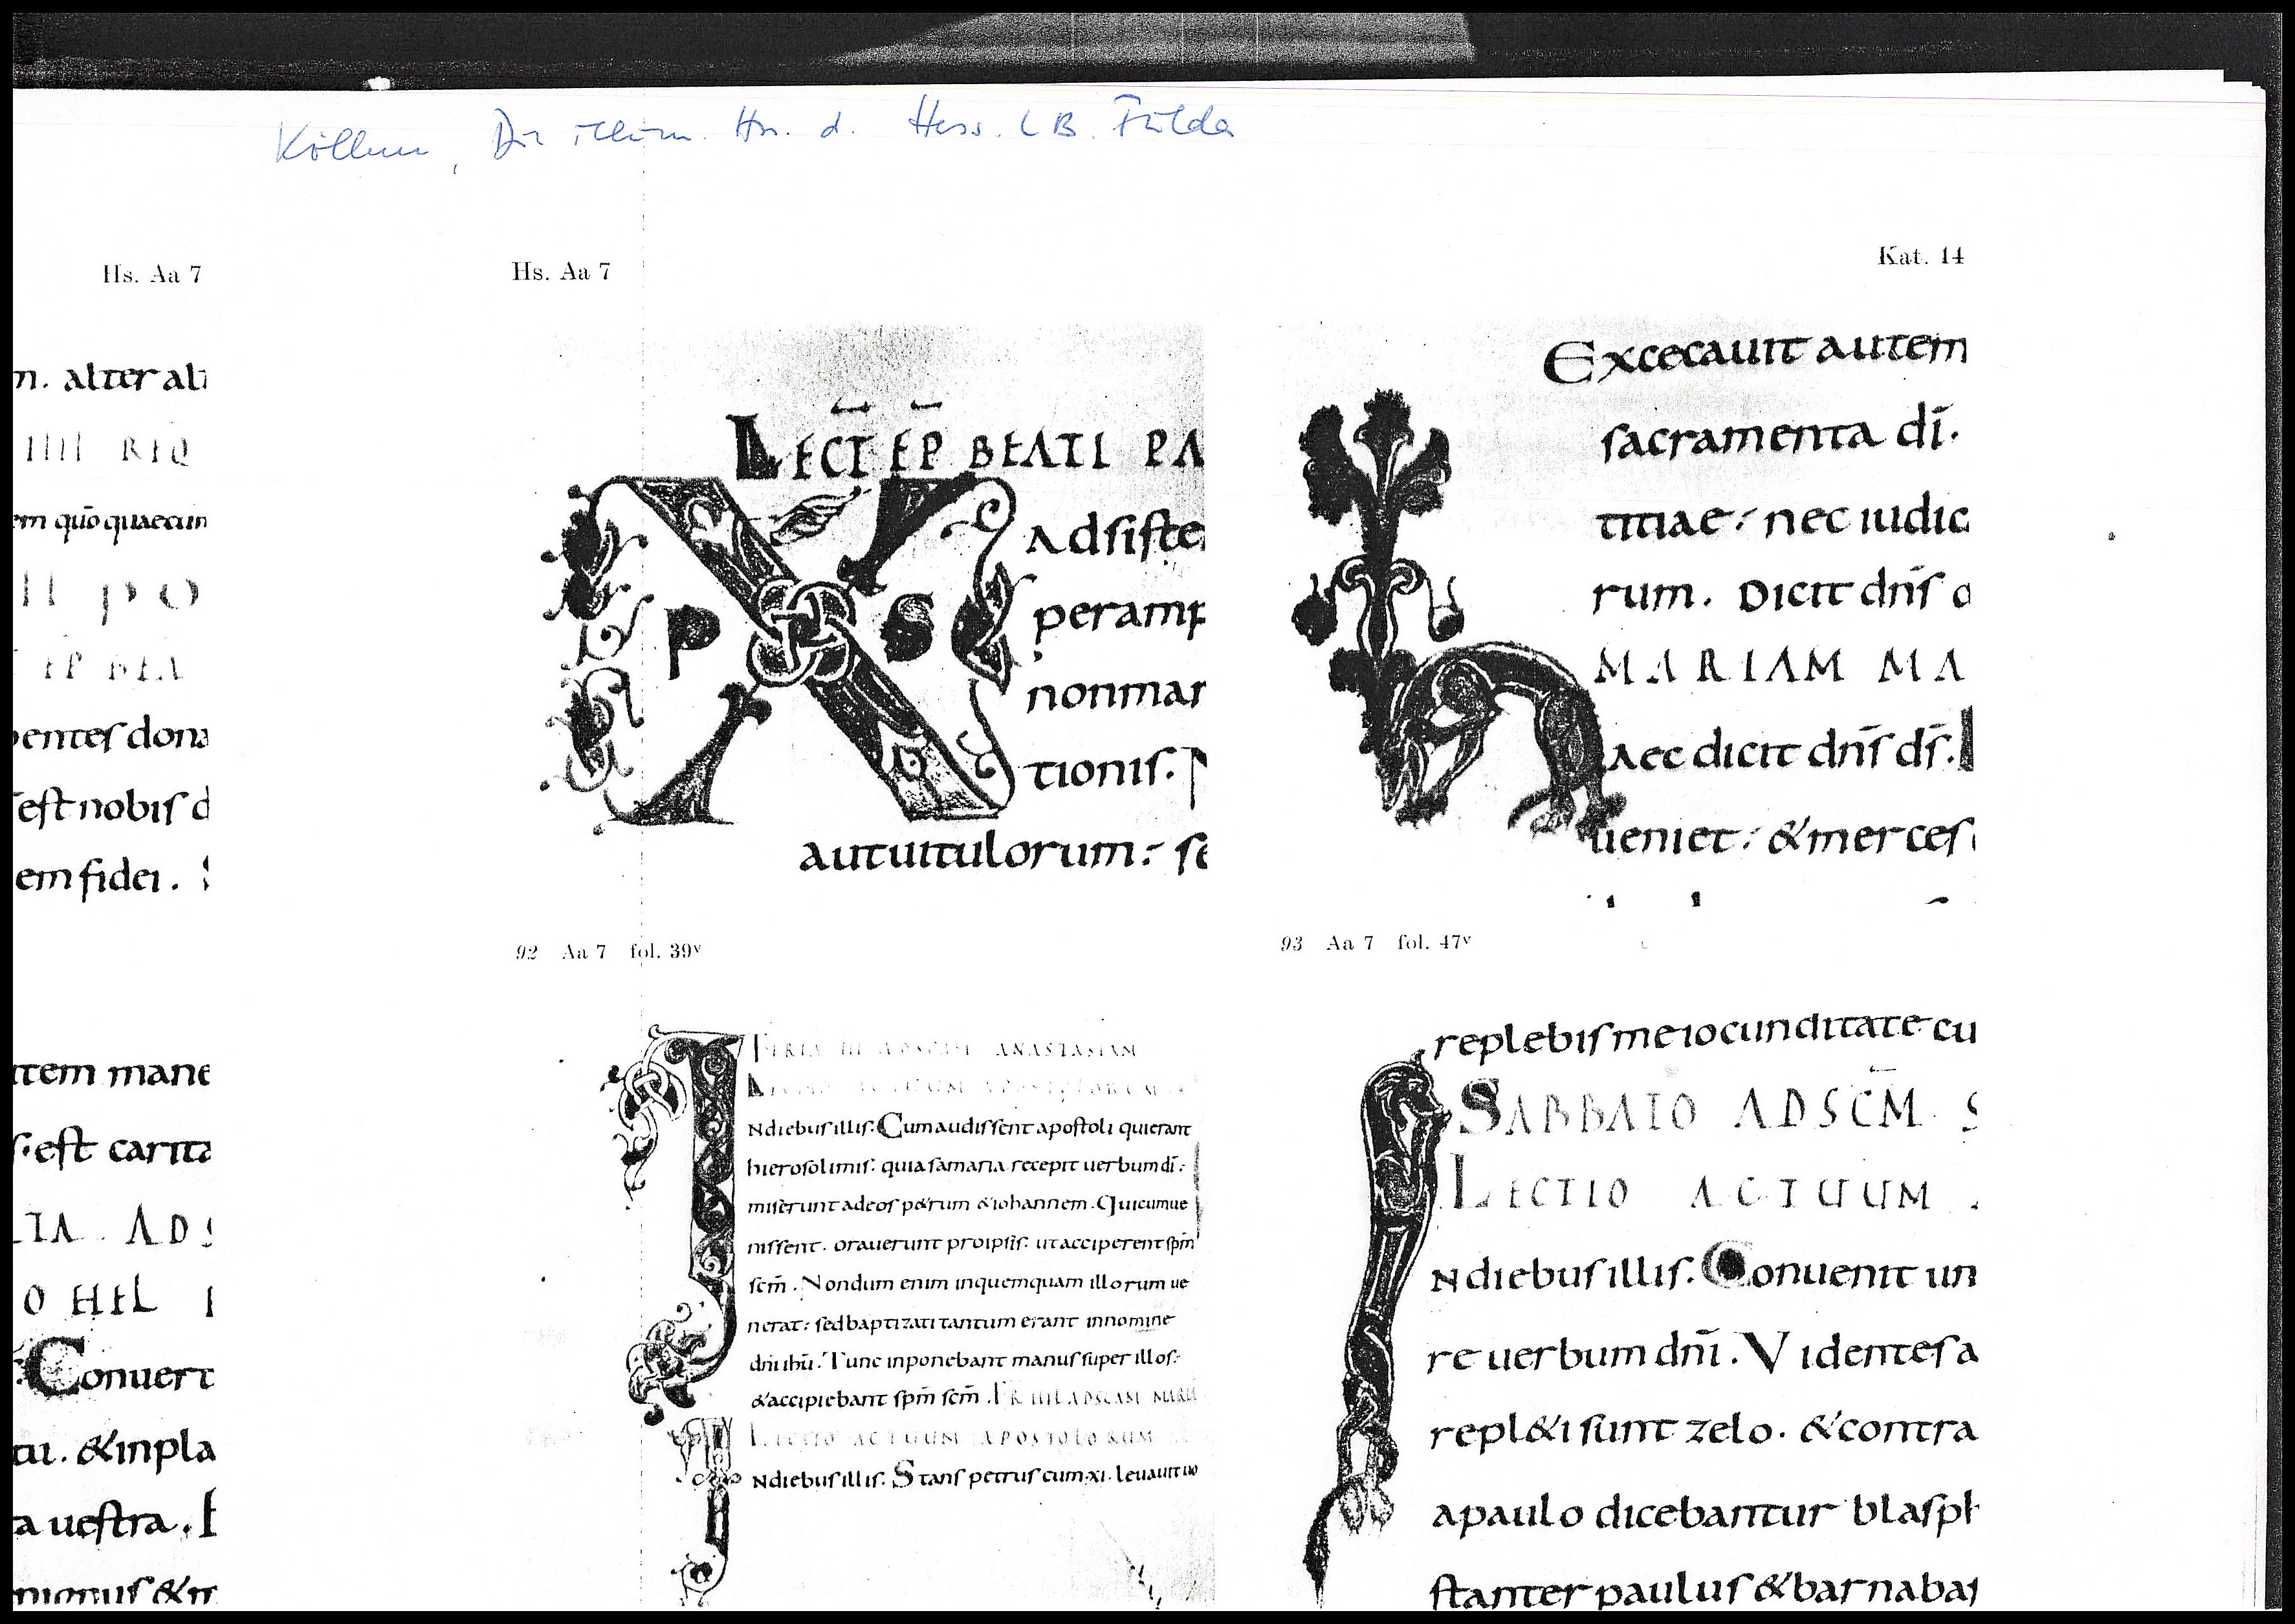Screen dimensions: 2295x1624
Task: Select the line "rum. Dicit dns"
Action: click(1780, 598)
